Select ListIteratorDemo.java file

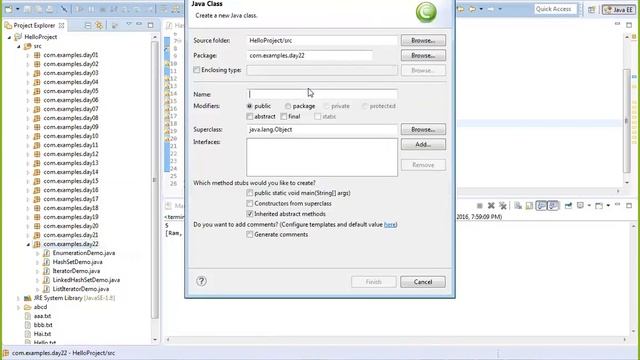[81, 289]
